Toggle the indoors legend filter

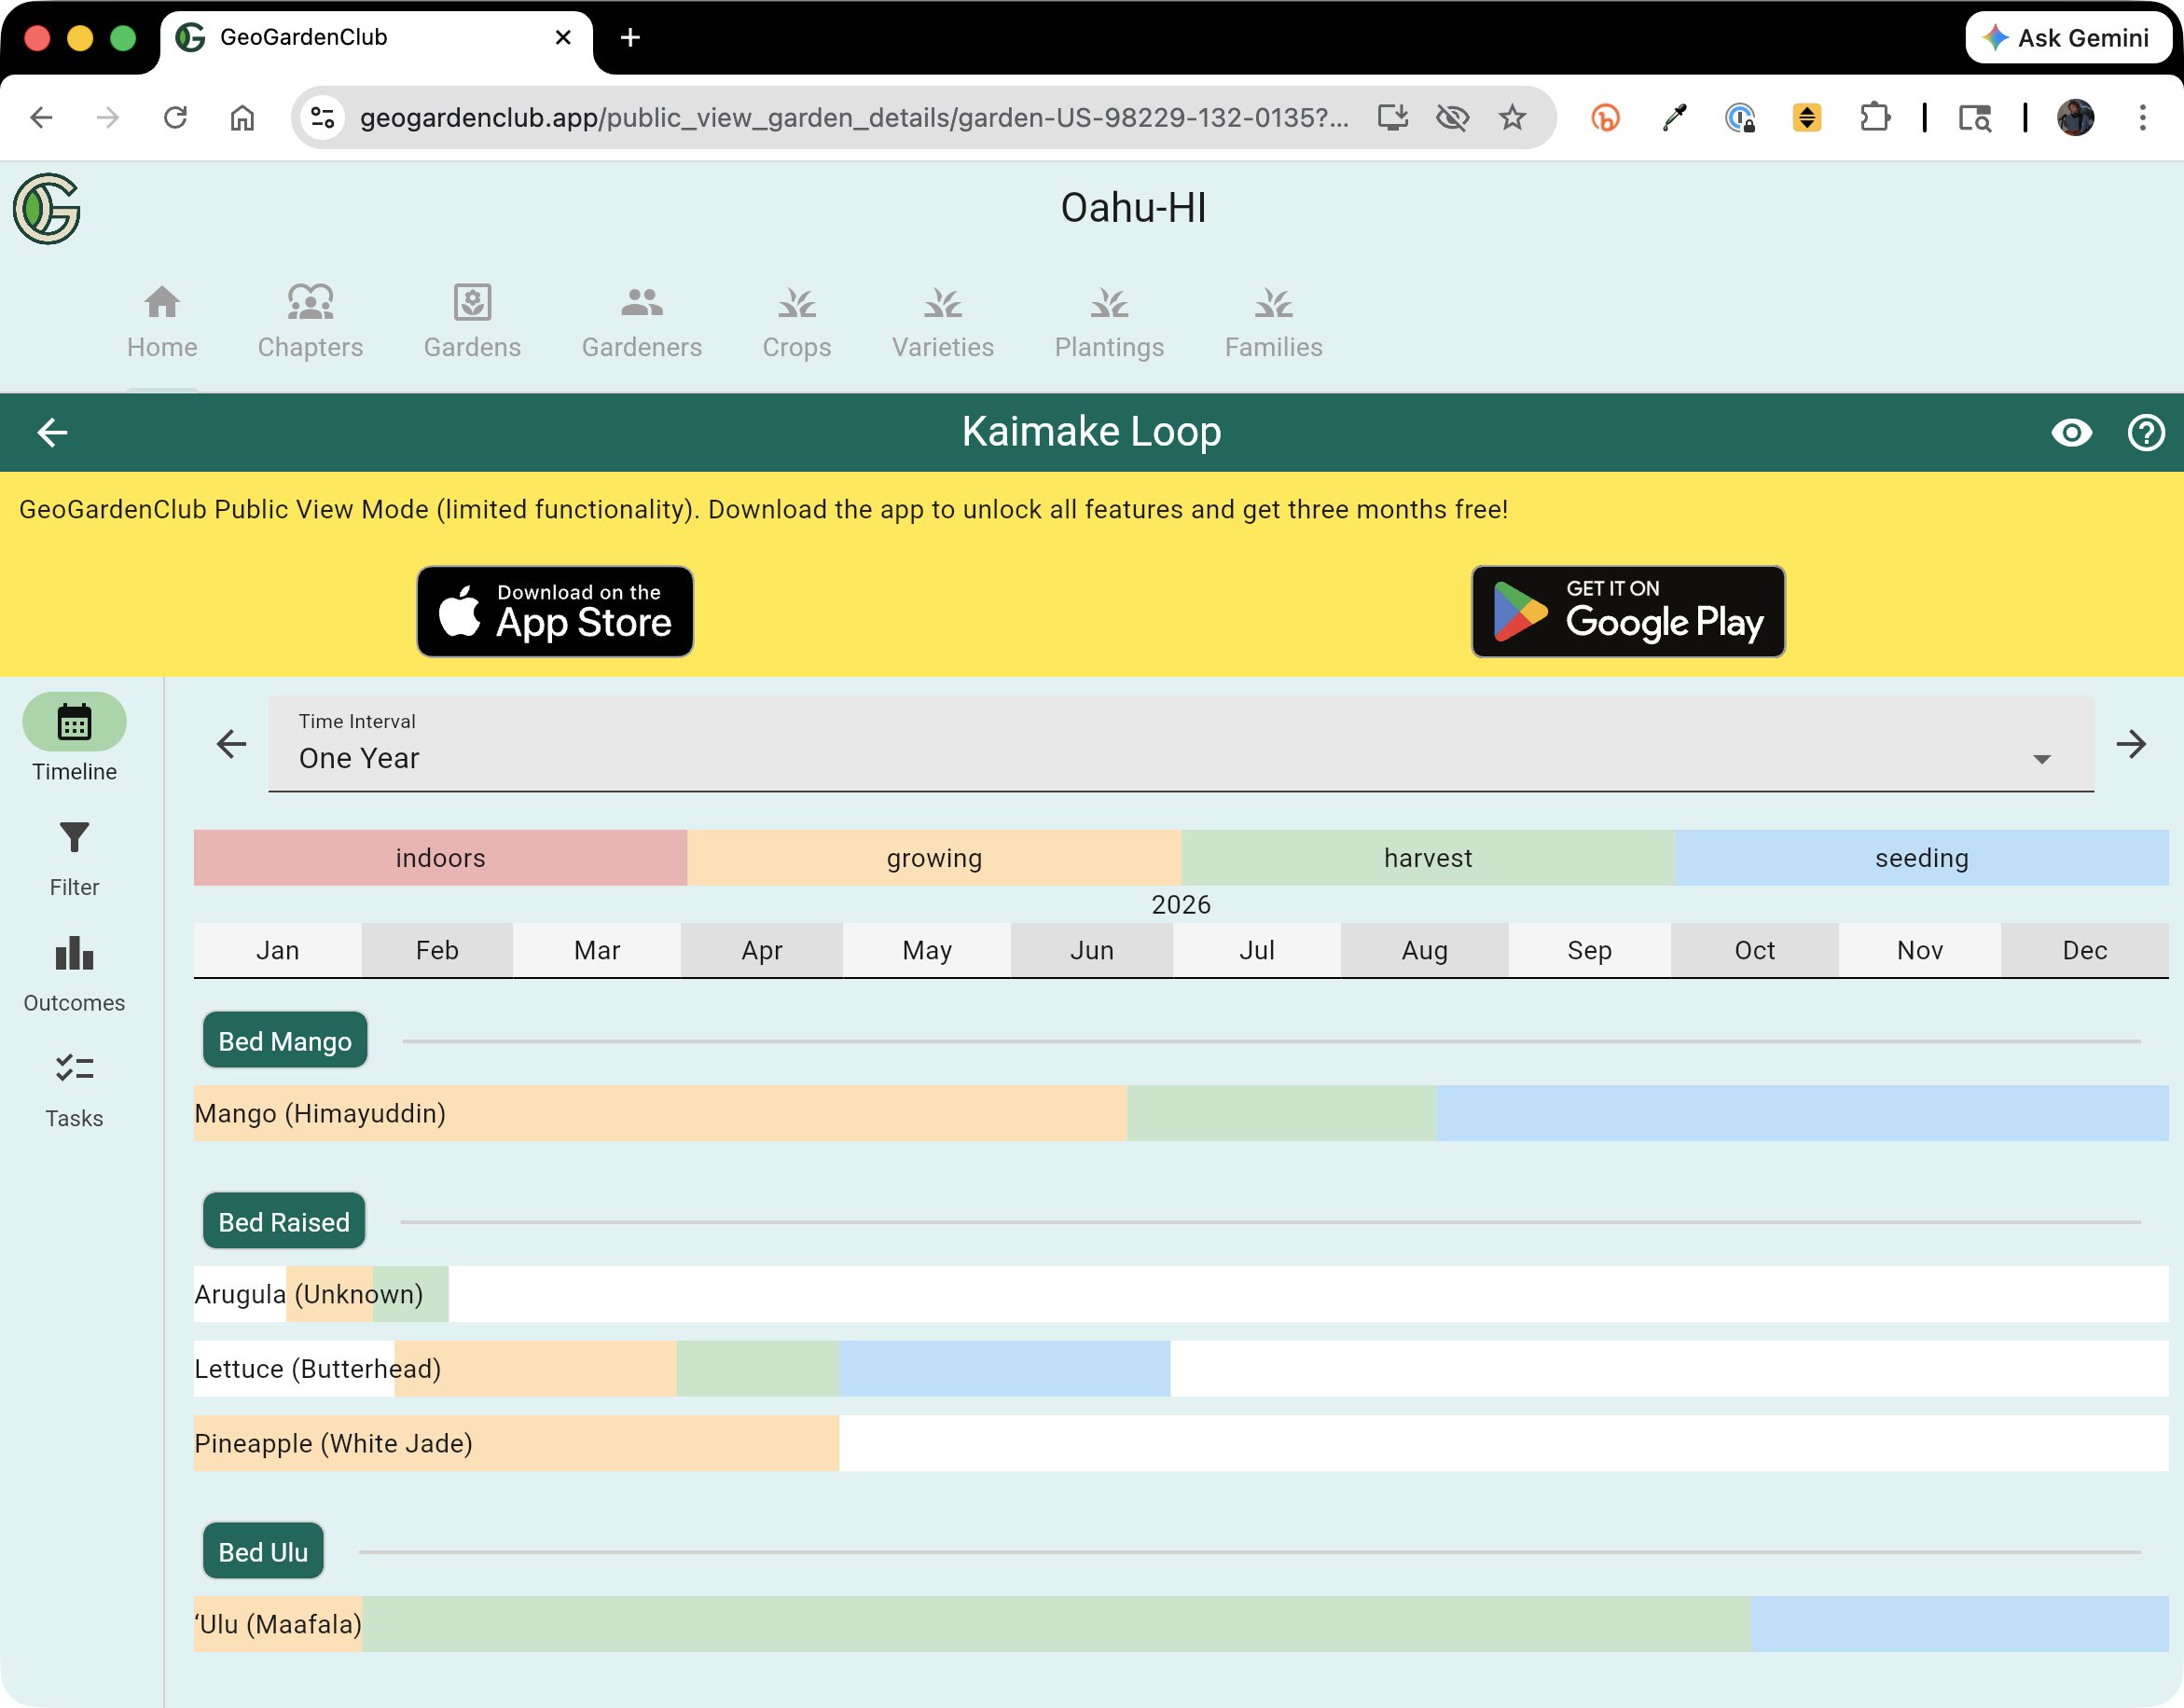(440, 858)
